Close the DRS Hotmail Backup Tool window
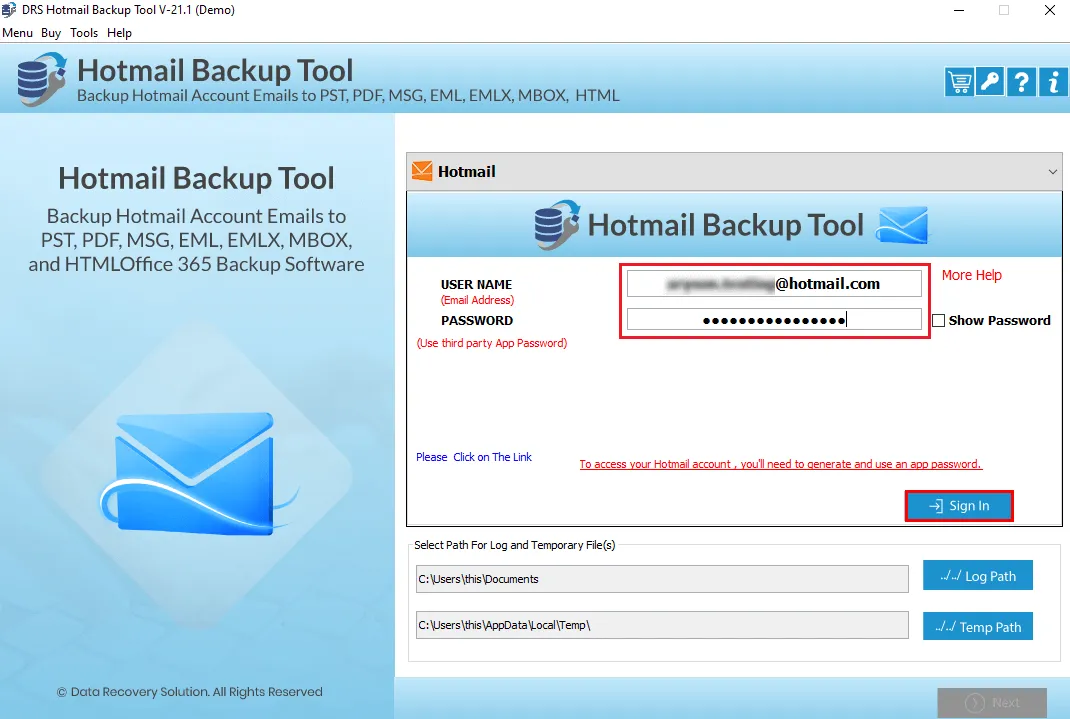The width and height of the screenshot is (1070, 719). (x=1050, y=10)
